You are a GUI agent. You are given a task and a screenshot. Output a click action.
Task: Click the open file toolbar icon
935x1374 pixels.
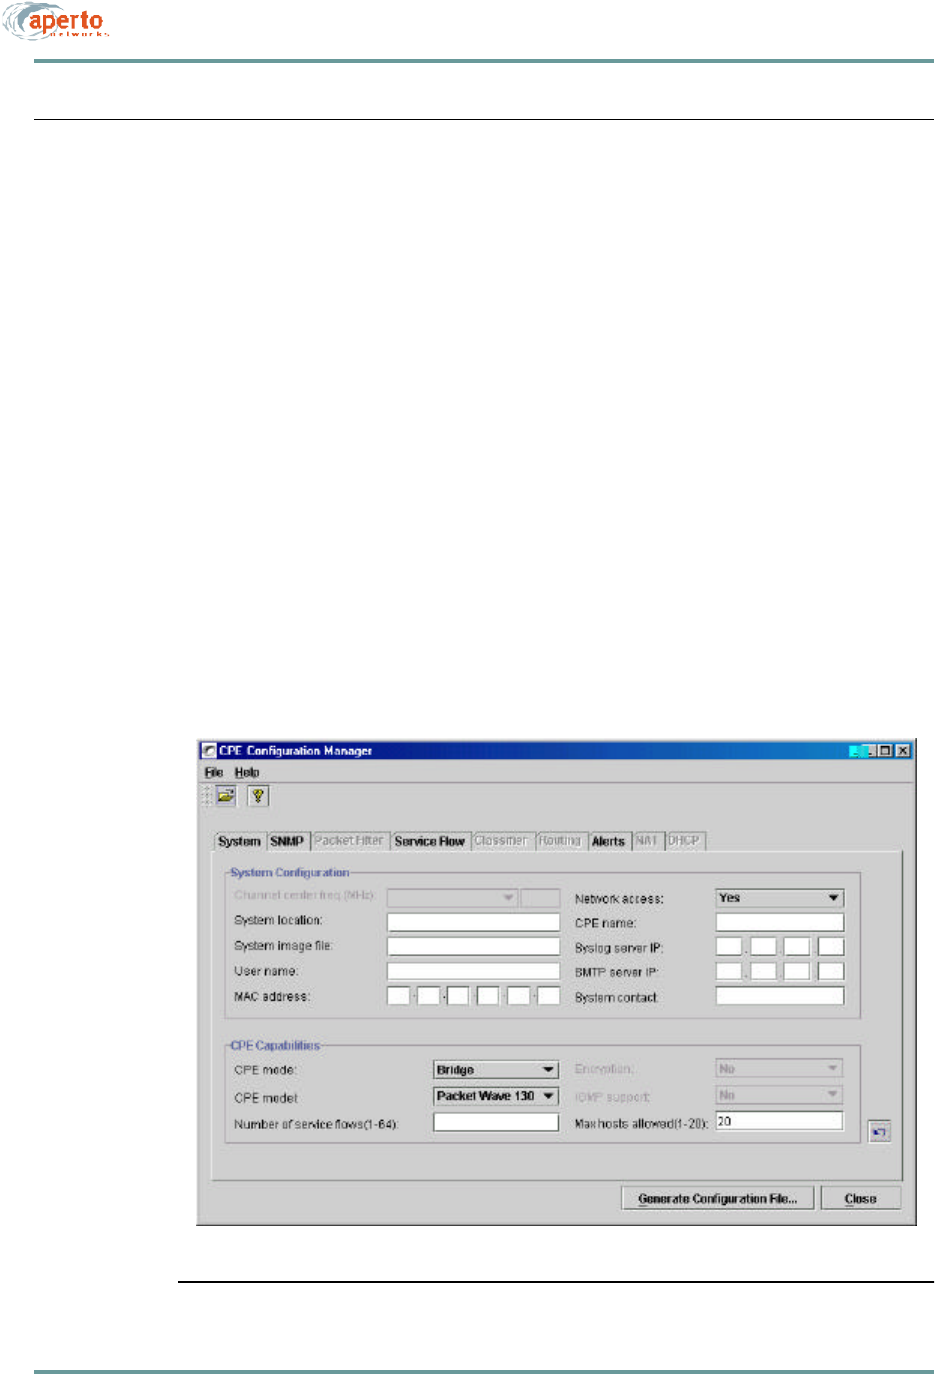(226, 796)
